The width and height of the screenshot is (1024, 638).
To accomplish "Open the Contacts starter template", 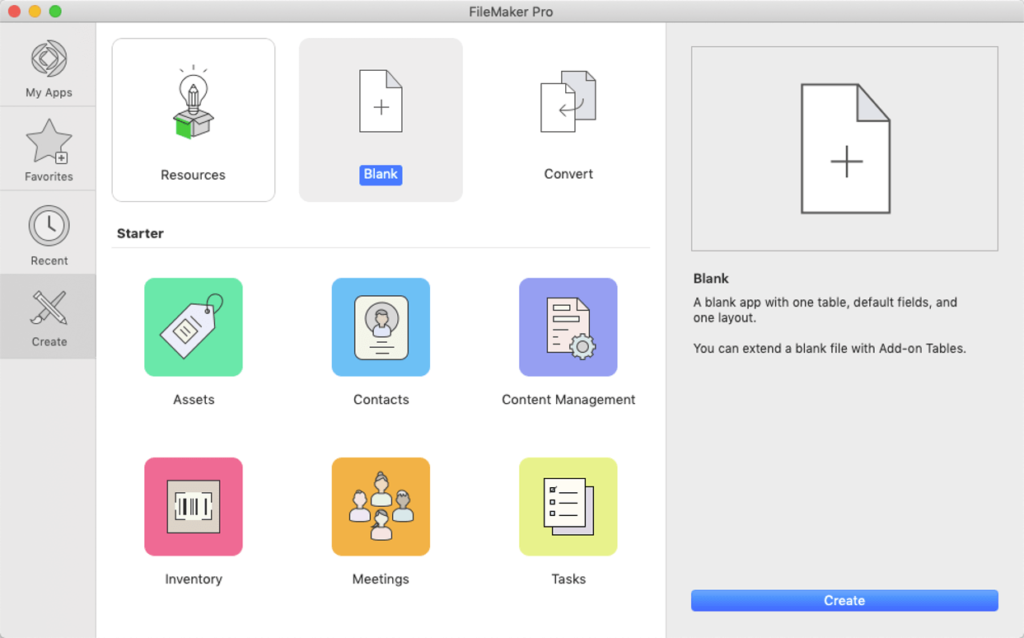I will pos(381,327).
